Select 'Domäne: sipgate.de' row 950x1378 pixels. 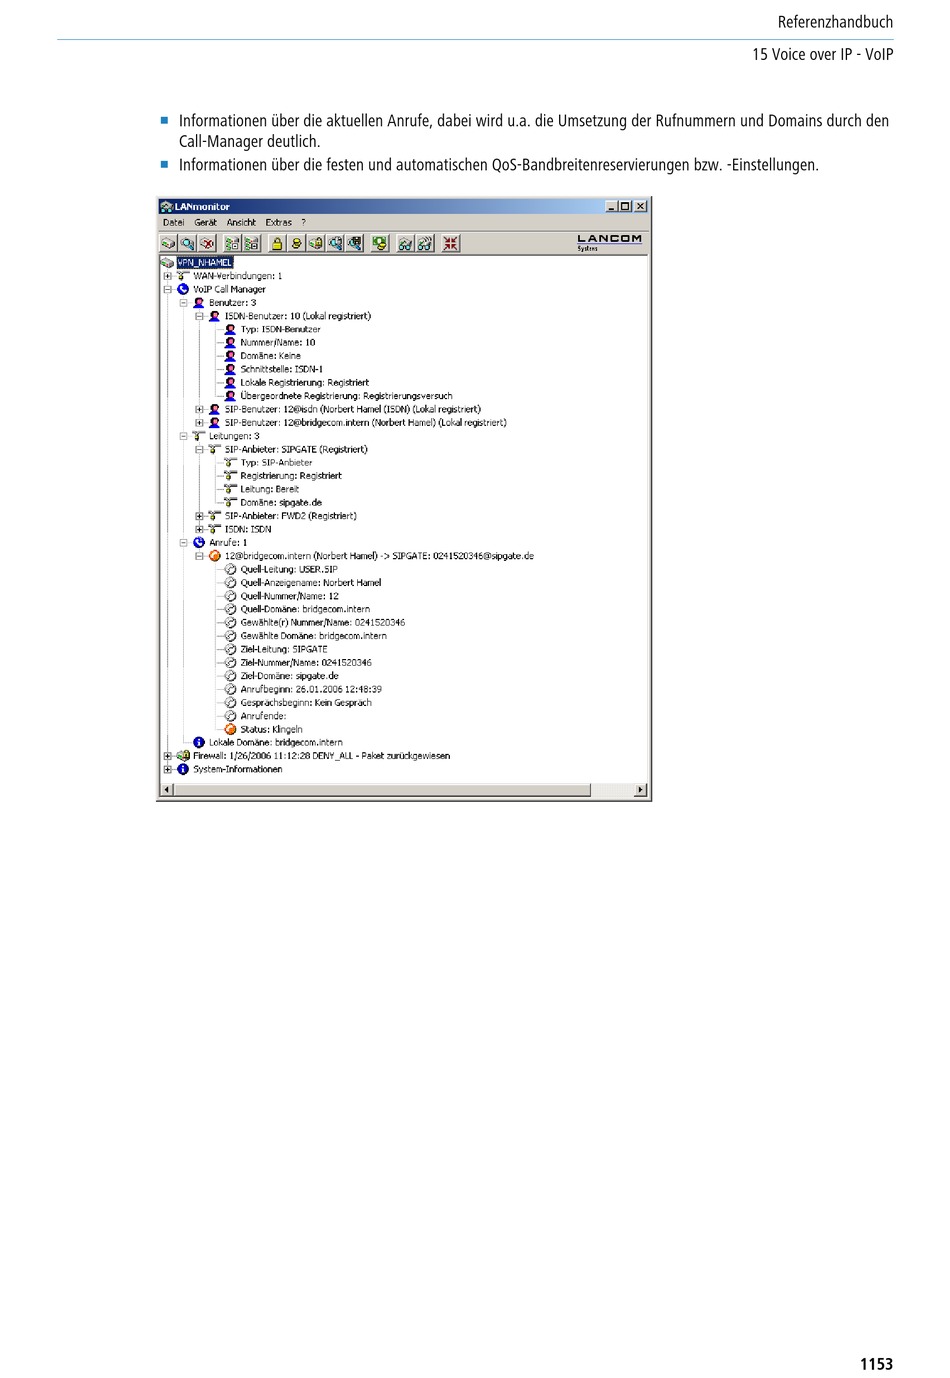281,503
